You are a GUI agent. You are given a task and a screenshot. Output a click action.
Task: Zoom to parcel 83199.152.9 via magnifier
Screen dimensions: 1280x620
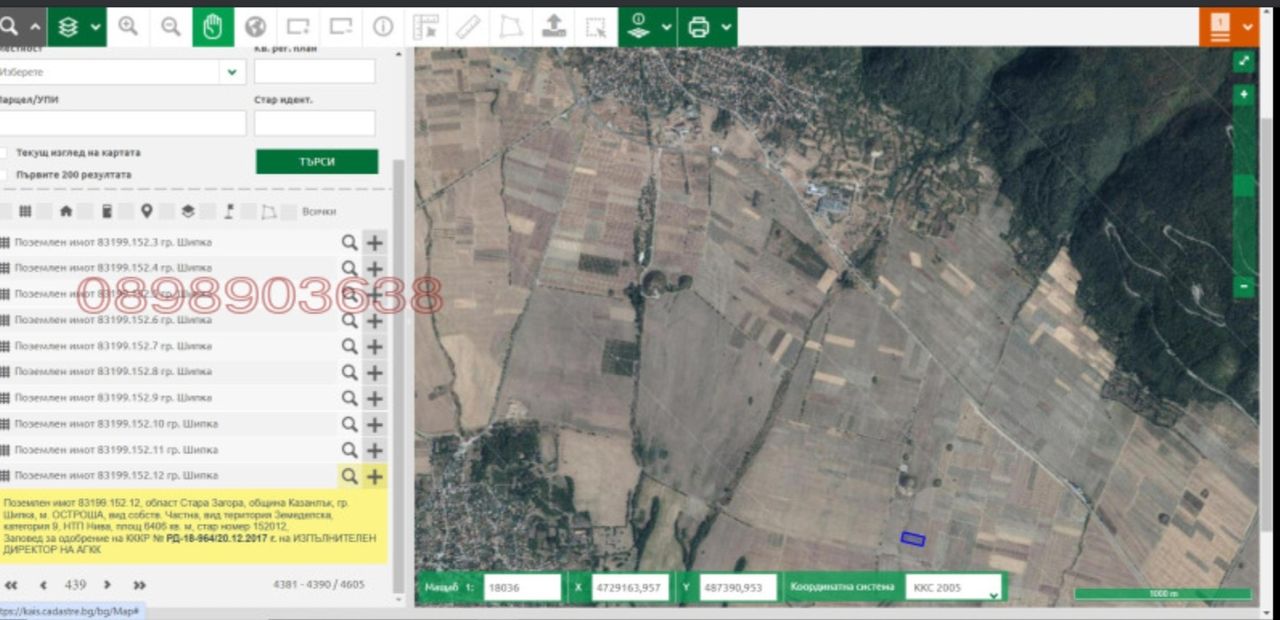[x=349, y=398]
